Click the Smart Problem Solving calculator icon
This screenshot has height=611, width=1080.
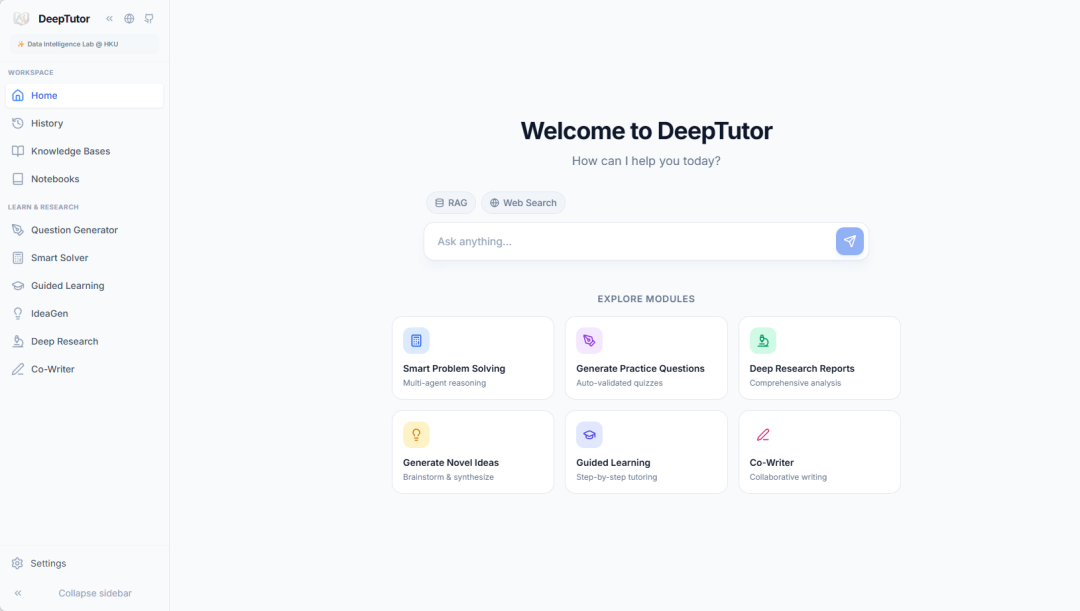click(x=416, y=340)
